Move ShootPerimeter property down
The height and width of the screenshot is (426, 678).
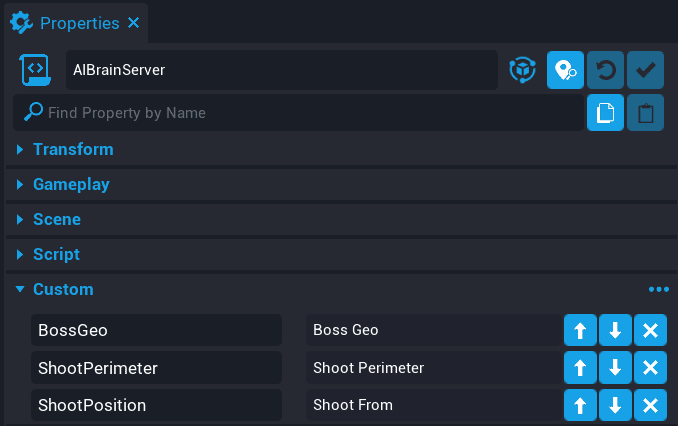coord(615,368)
